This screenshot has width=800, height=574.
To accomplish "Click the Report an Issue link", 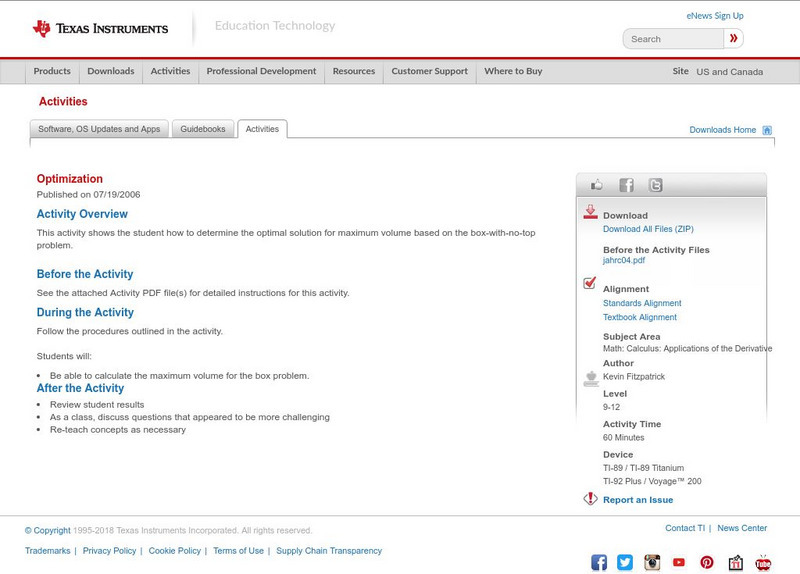I will click(638, 500).
